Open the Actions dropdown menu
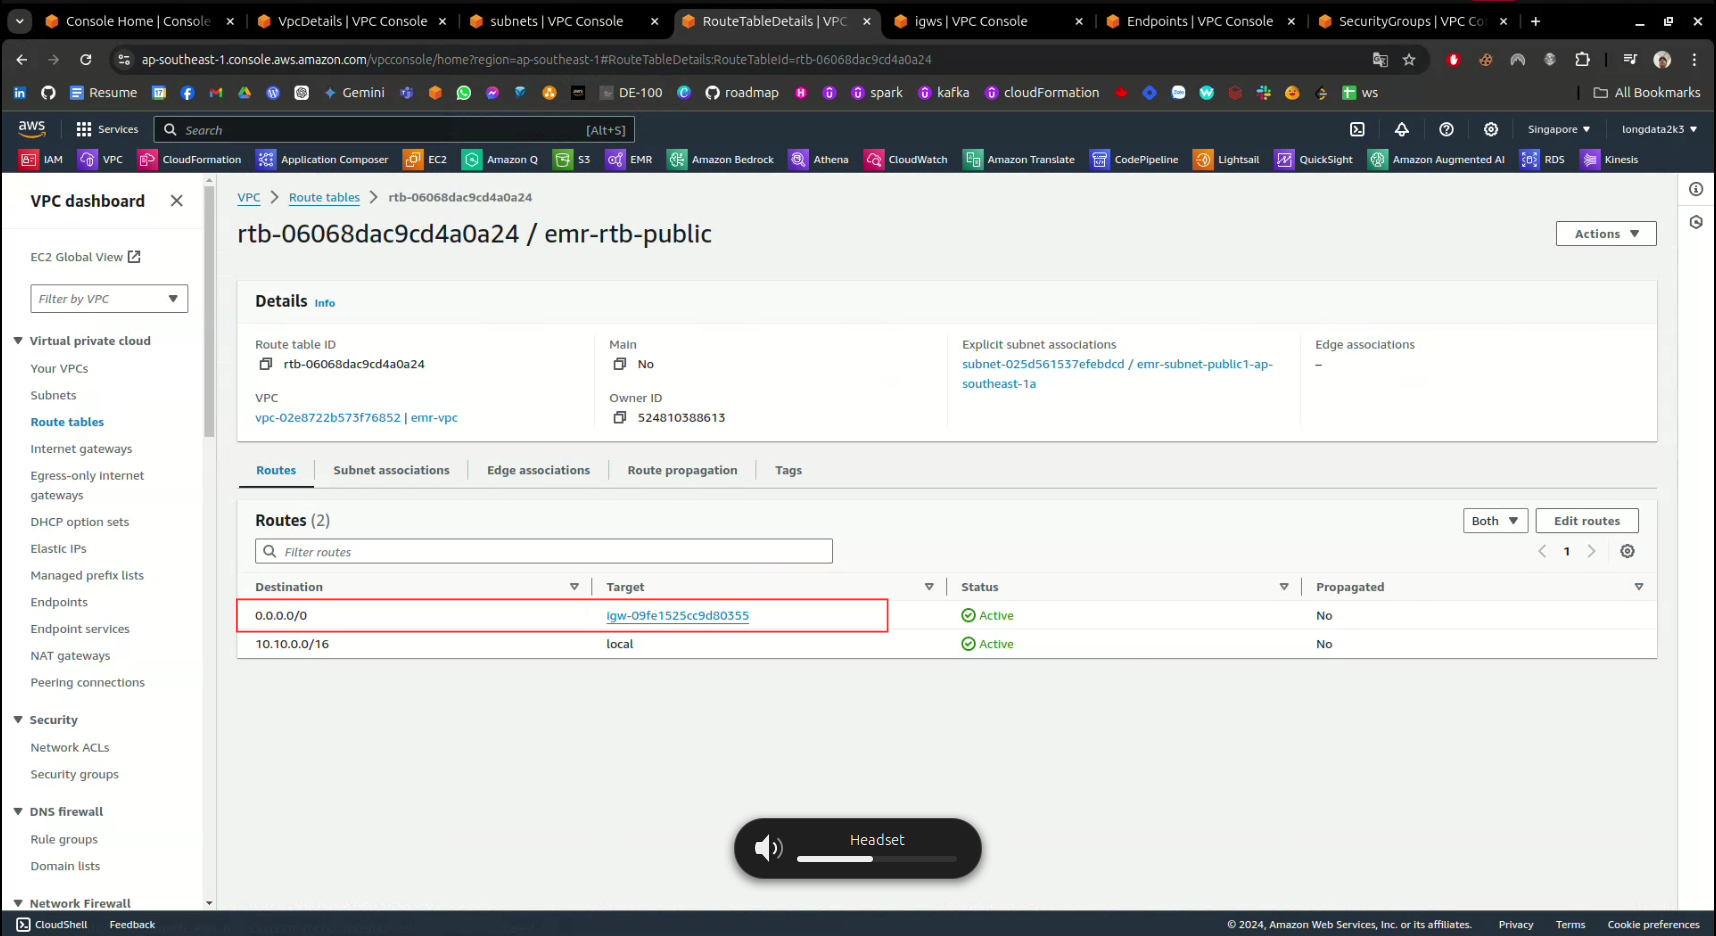 [1605, 234]
